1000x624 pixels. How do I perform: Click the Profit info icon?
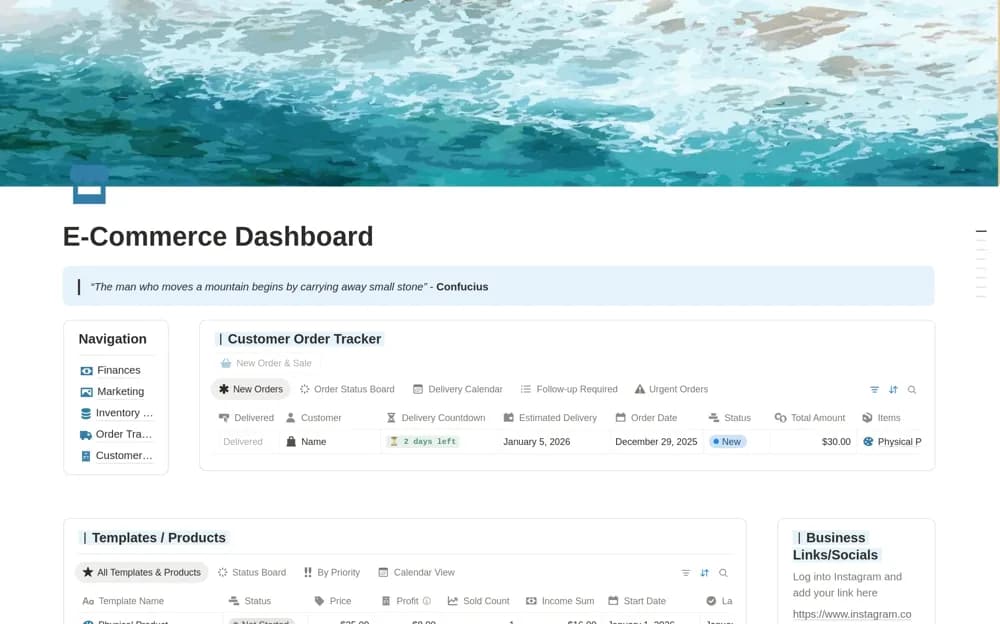[x=427, y=601]
